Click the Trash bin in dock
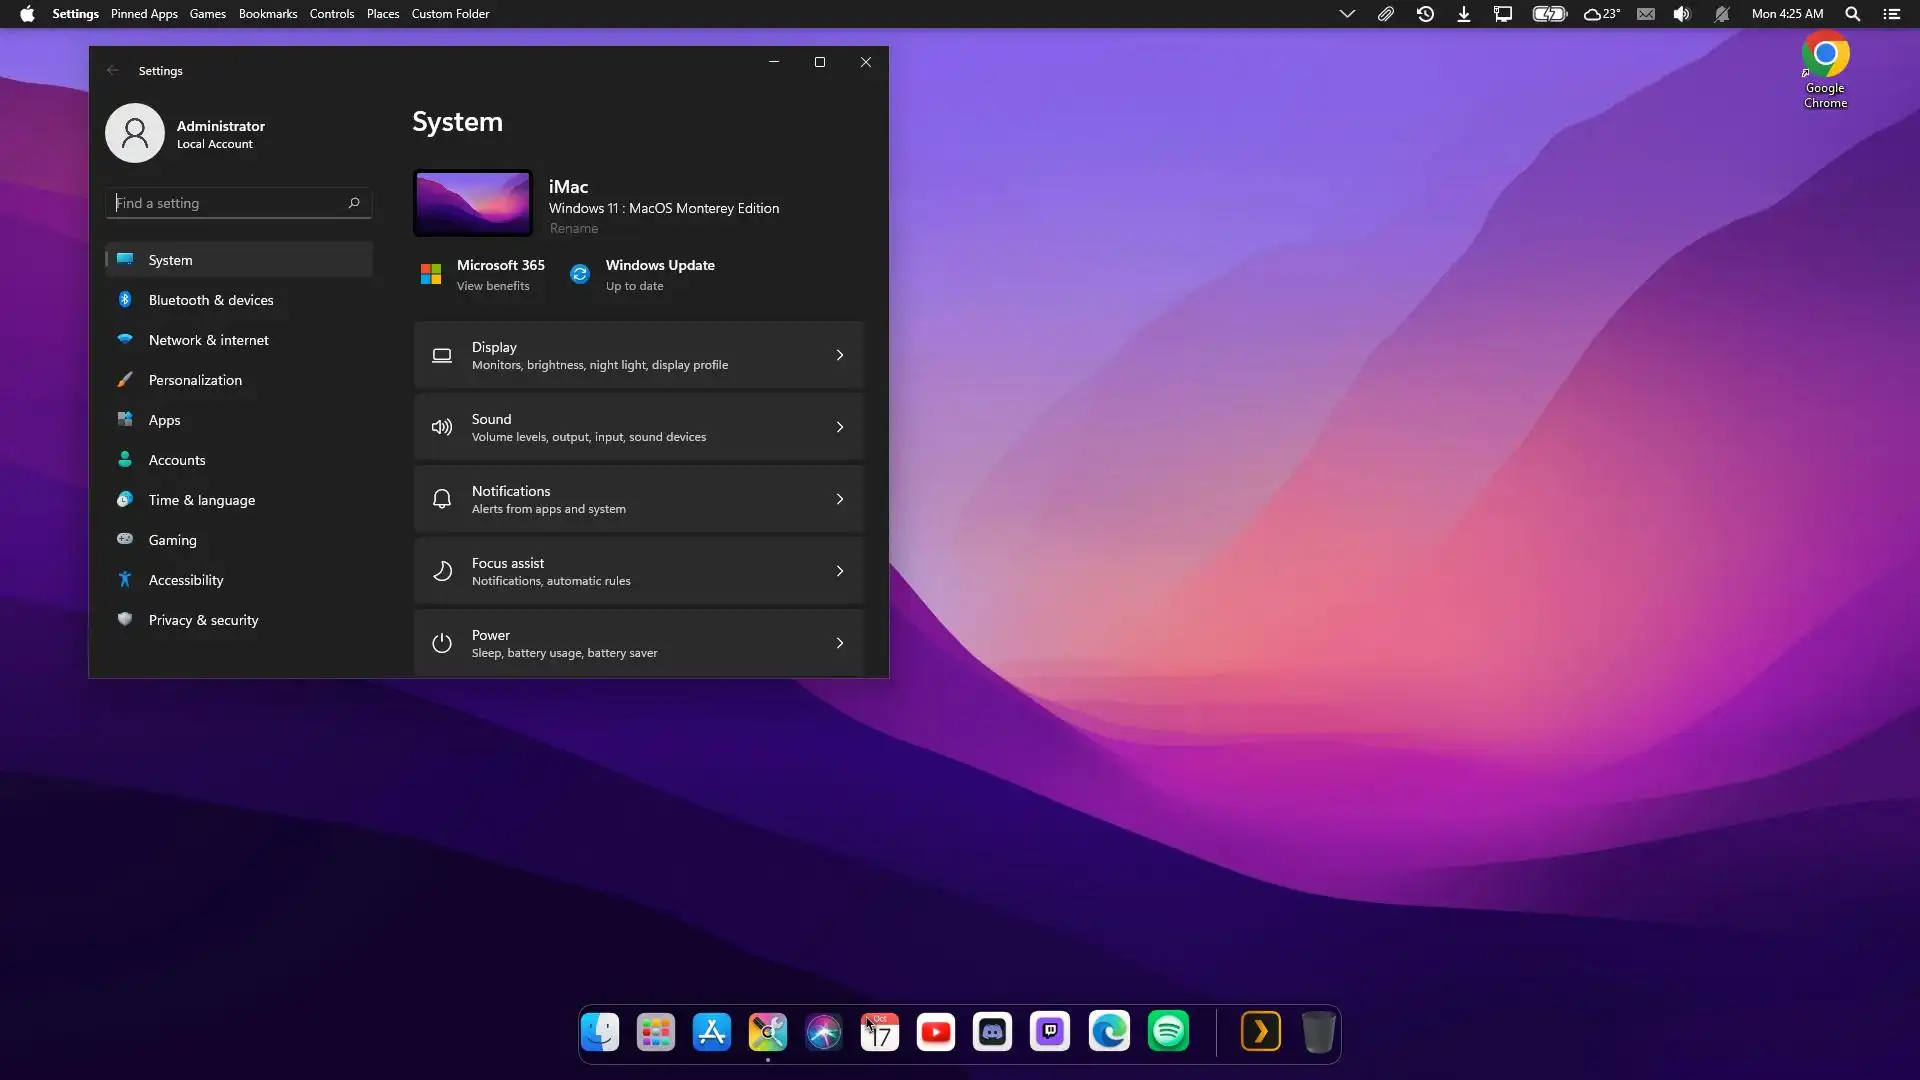 tap(1318, 1032)
